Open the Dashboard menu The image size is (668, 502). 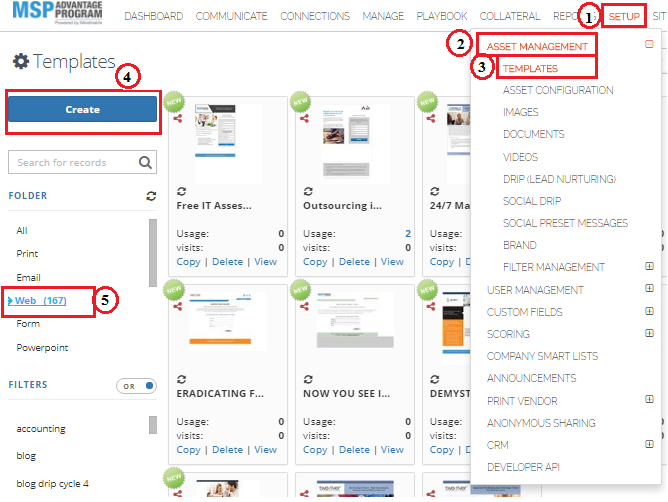point(153,16)
